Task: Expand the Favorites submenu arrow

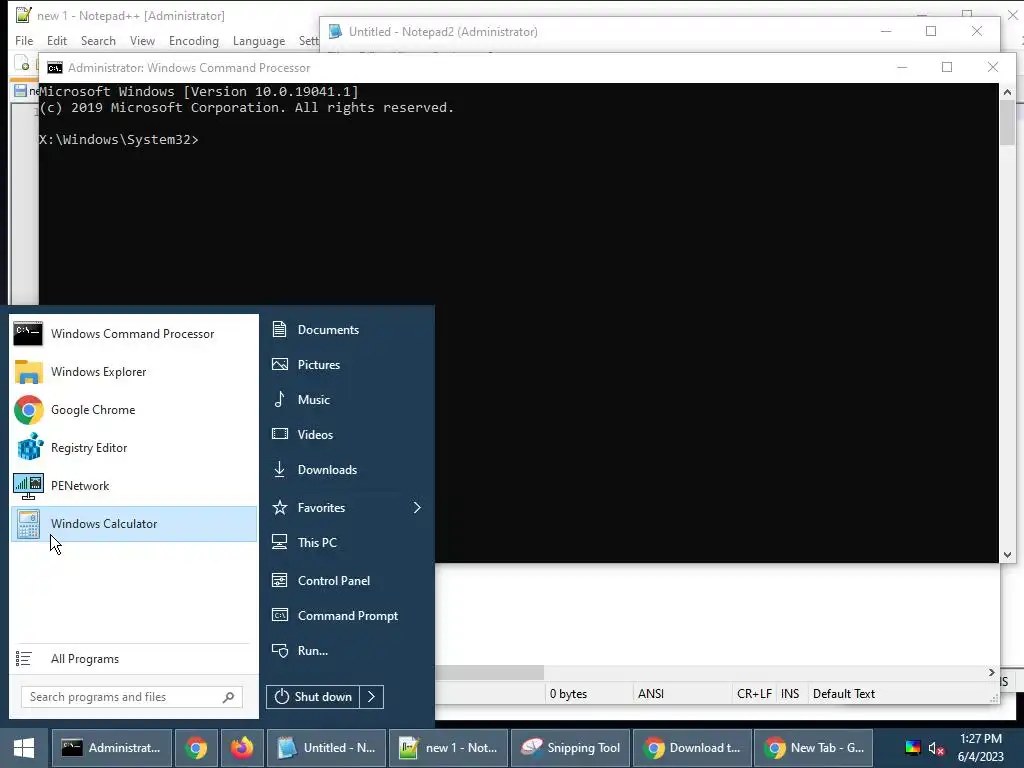Action: click(417, 507)
